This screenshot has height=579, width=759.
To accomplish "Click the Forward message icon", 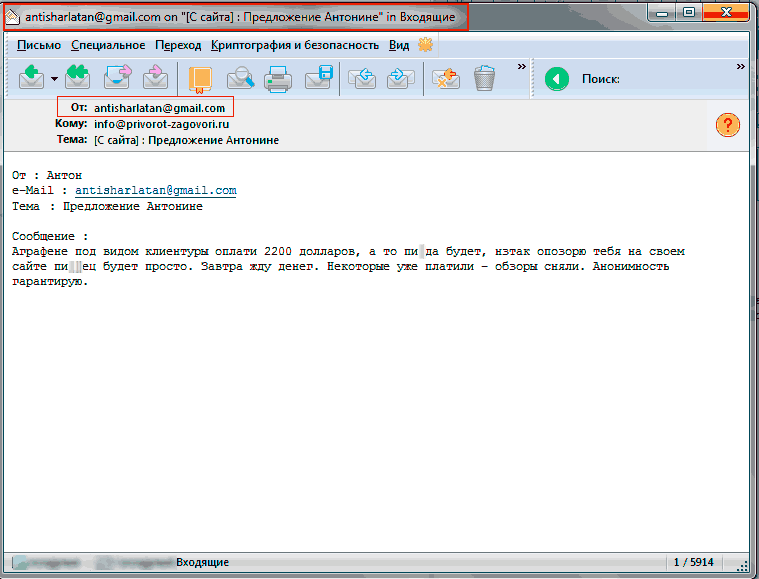I will click(x=118, y=77).
